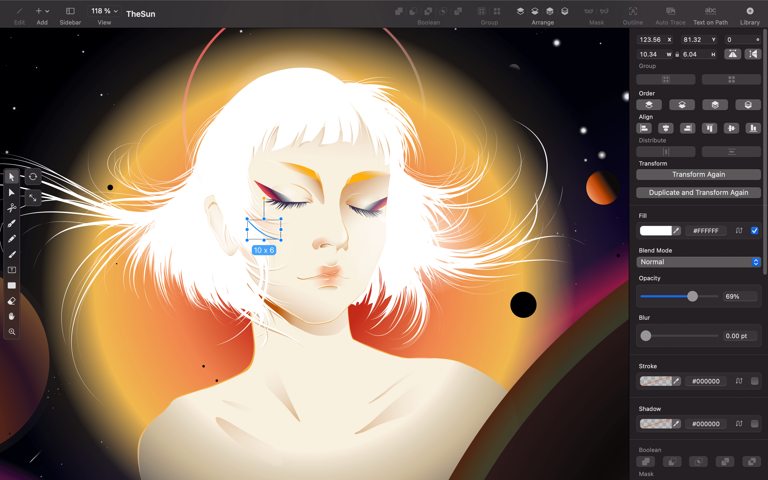Select the Text box tool
The height and width of the screenshot is (480, 768).
[x=12, y=270]
